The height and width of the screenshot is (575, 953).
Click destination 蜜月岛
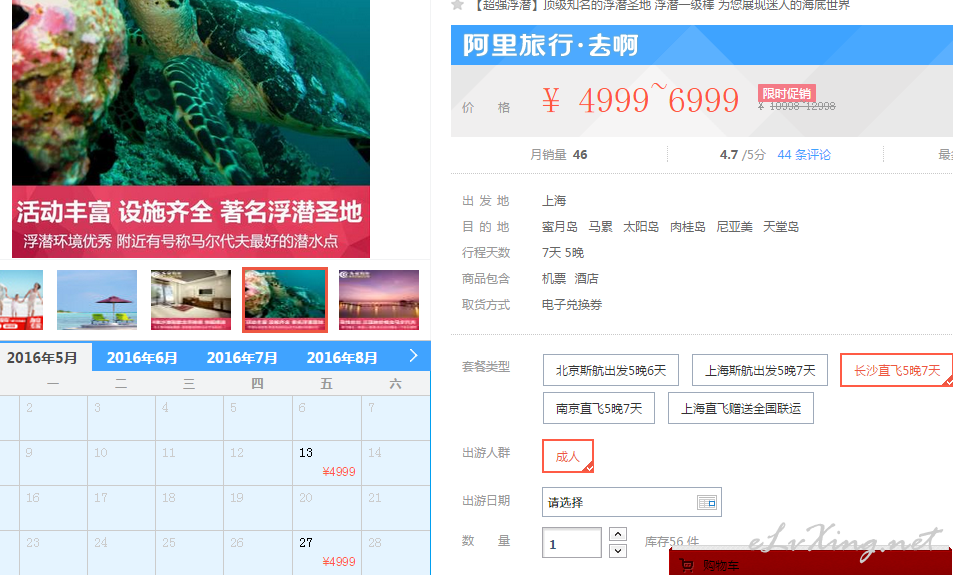point(559,227)
